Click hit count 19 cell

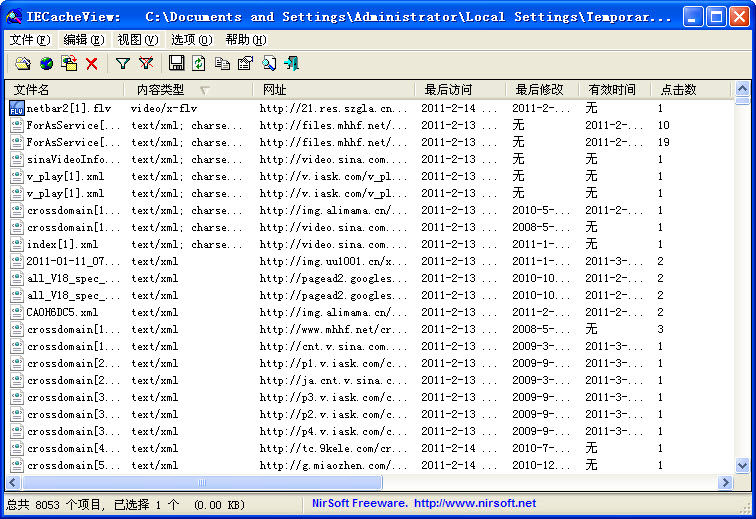tap(663, 142)
